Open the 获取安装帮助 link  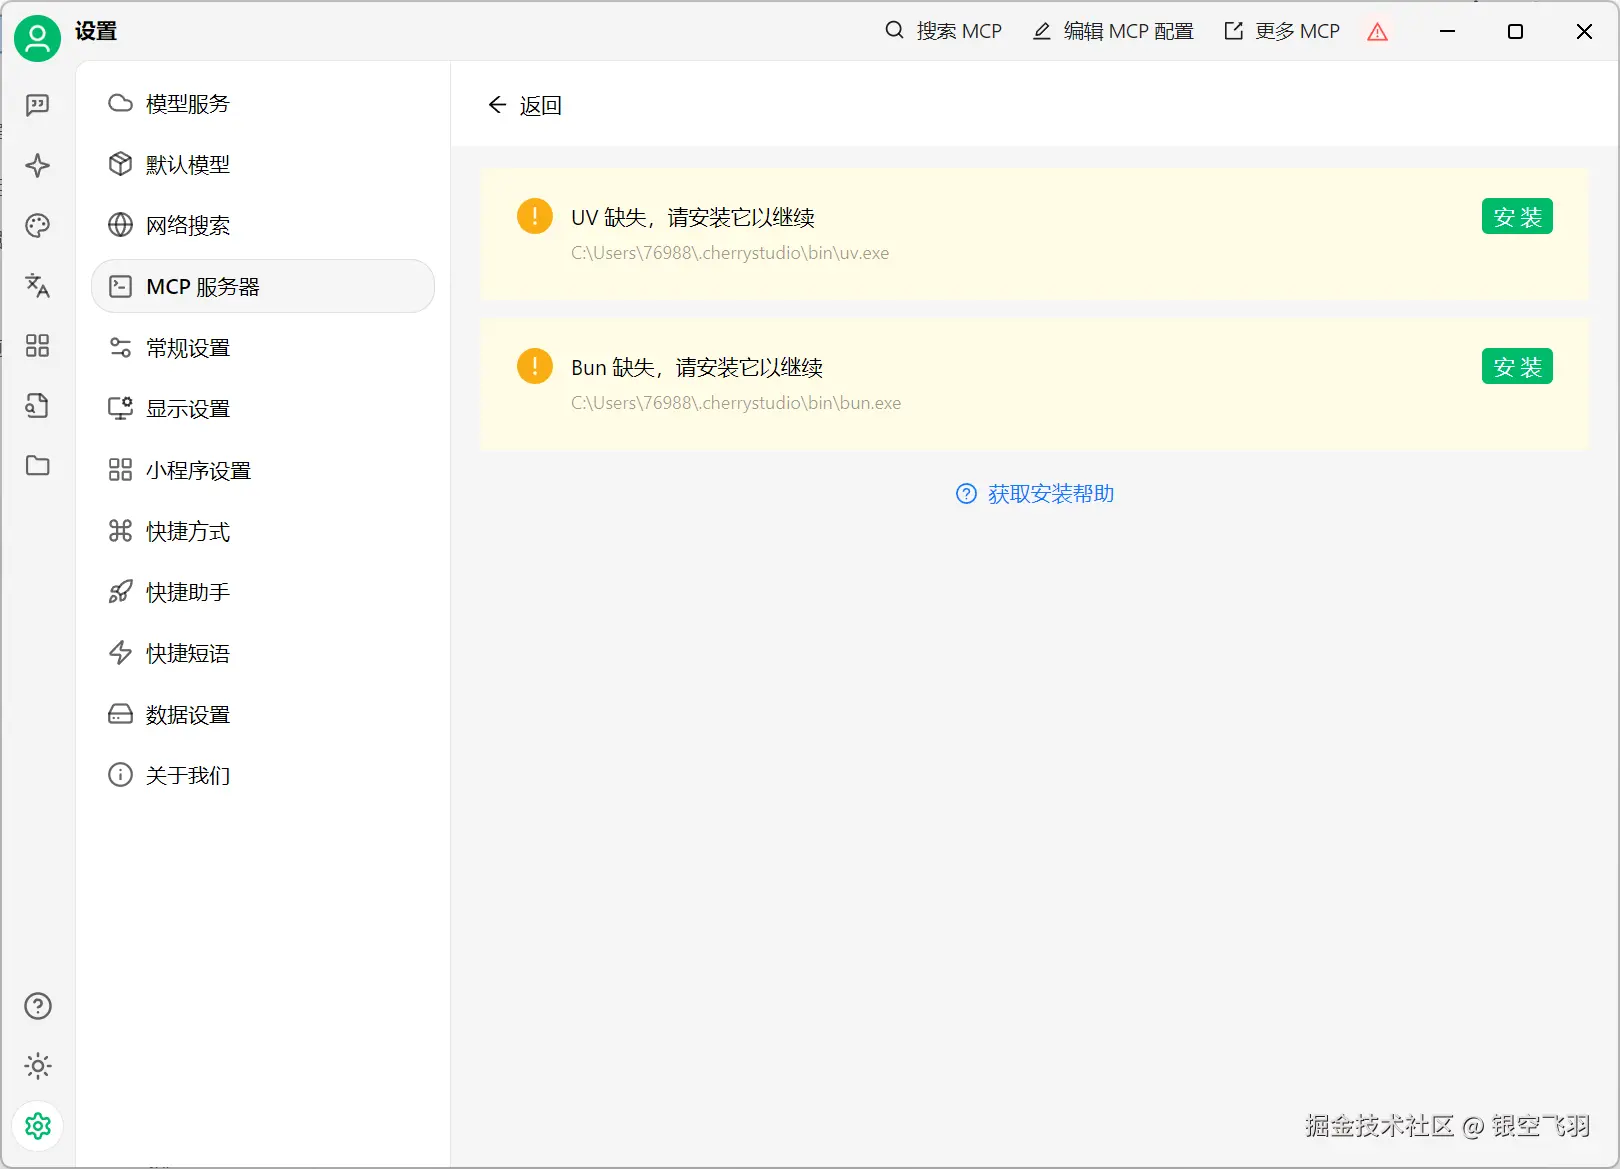pyautogui.click(x=1035, y=494)
